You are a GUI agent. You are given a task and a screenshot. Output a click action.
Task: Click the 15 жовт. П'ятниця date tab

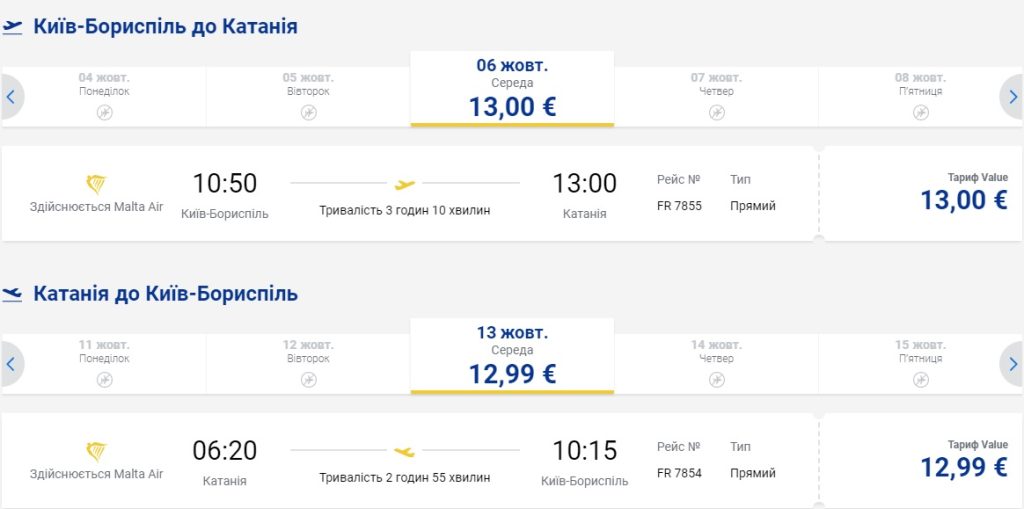pyautogui.click(x=920, y=357)
